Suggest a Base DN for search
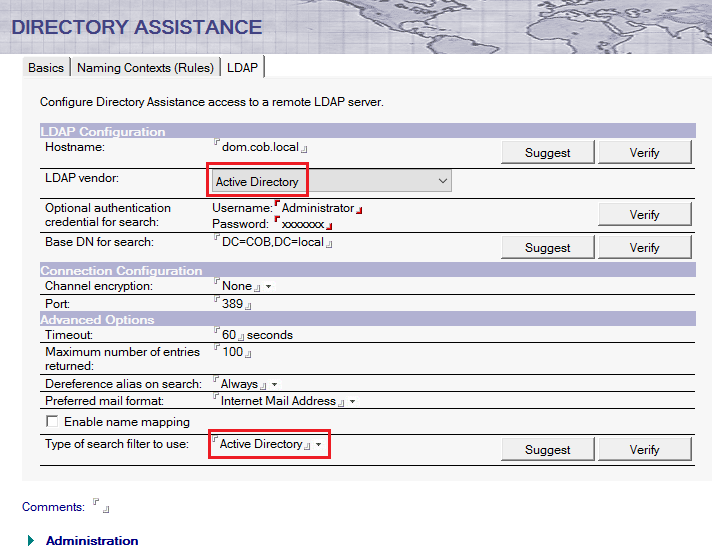Viewport: 712px width, 559px height. 548,247
